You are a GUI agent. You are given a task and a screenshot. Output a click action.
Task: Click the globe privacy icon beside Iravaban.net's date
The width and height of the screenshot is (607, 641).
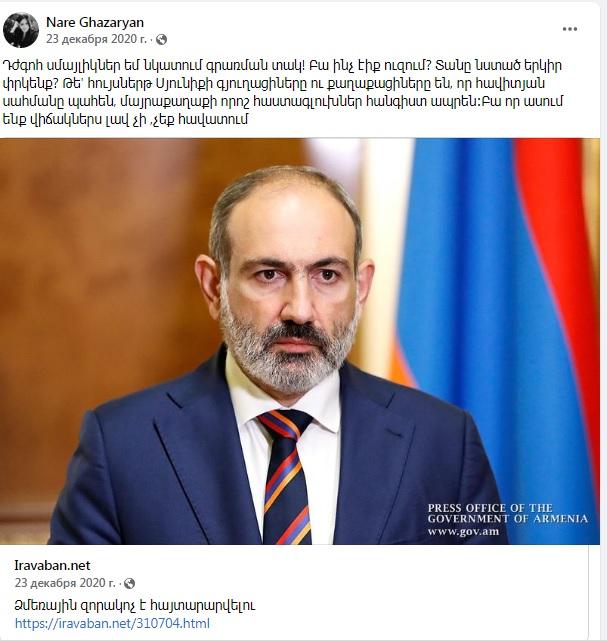point(129,583)
